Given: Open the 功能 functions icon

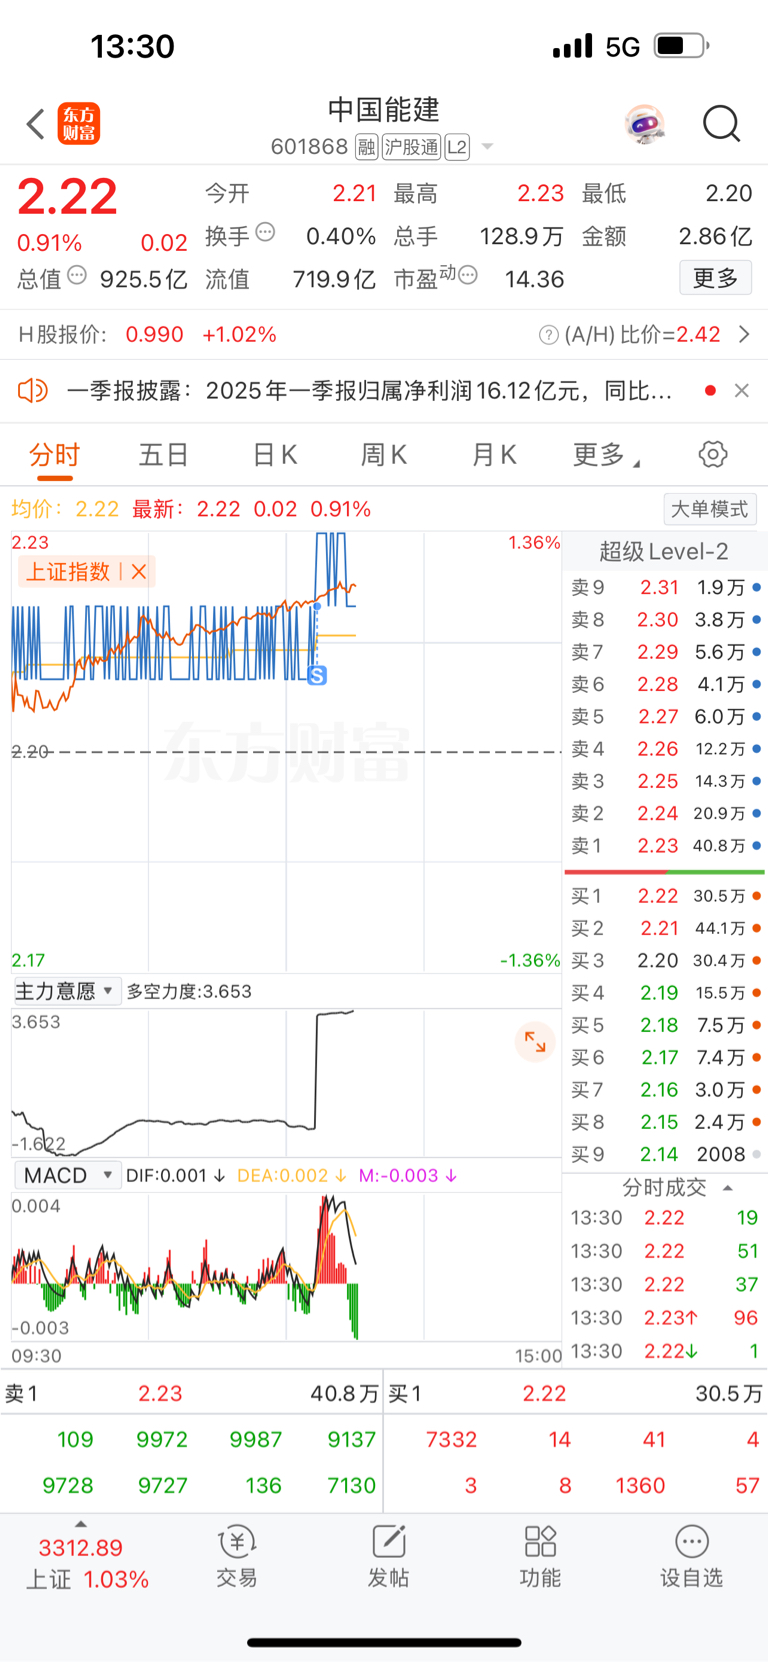Looking at the screenshot, I should (540, 1557).
